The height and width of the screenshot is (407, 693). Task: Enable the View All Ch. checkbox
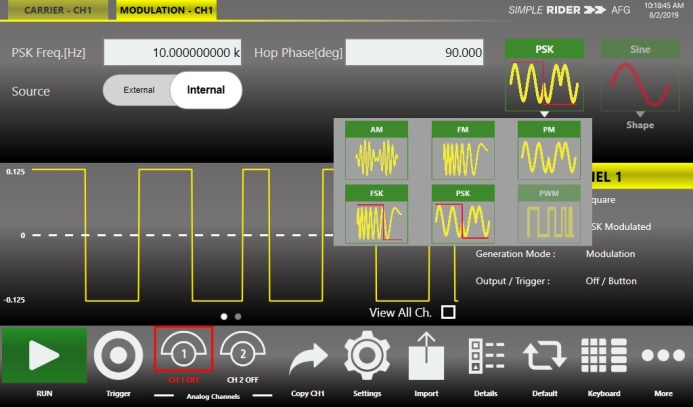point(449,312)
